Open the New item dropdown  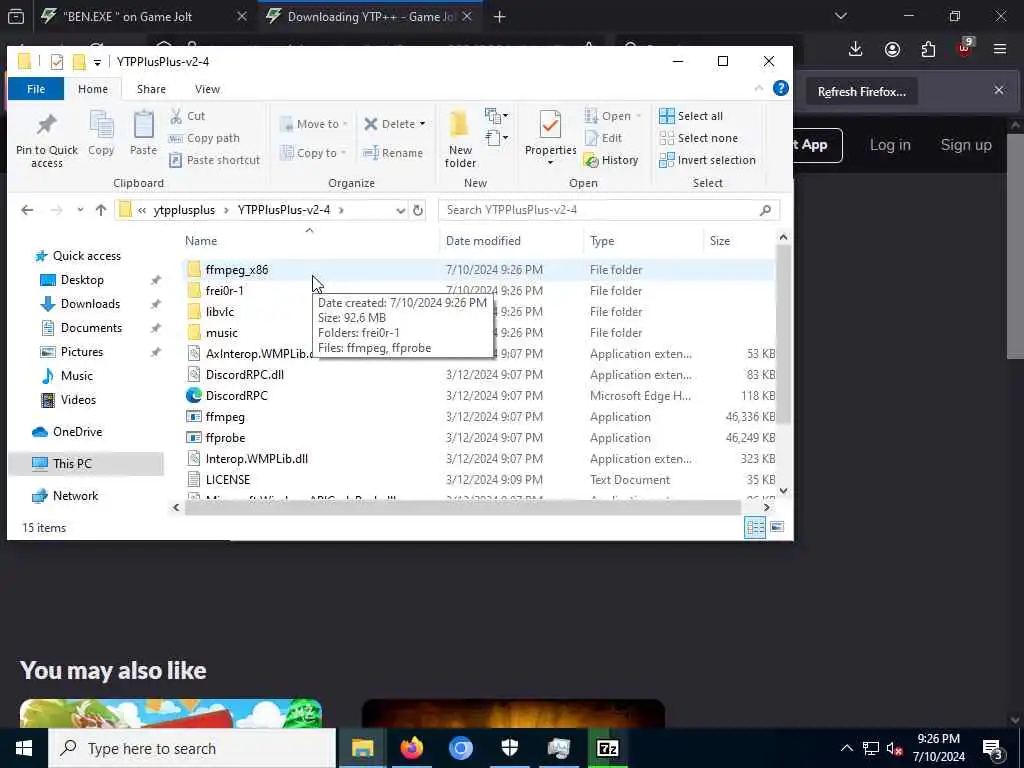tap(496, 116)
